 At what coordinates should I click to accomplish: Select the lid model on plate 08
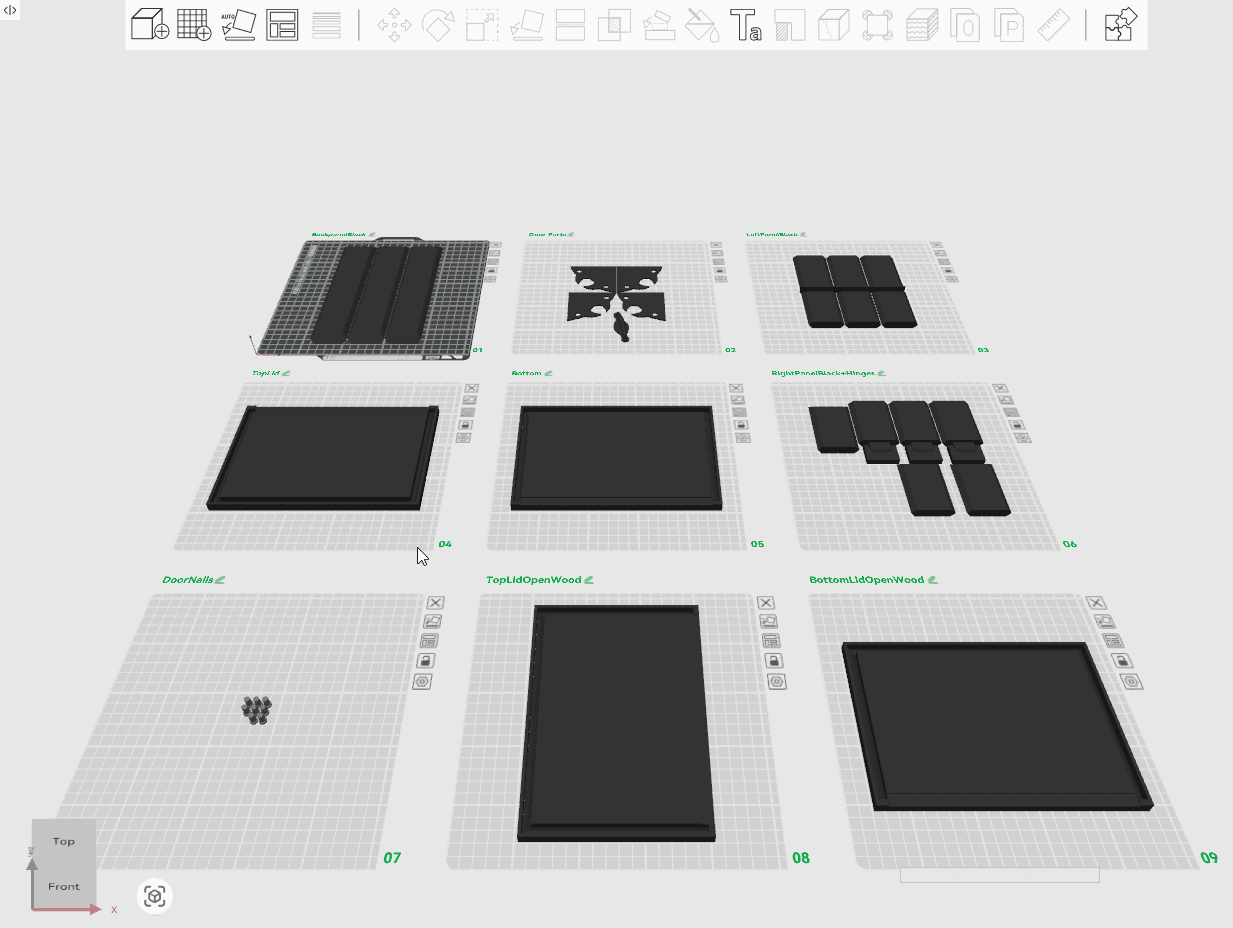[x=617, y=722]
